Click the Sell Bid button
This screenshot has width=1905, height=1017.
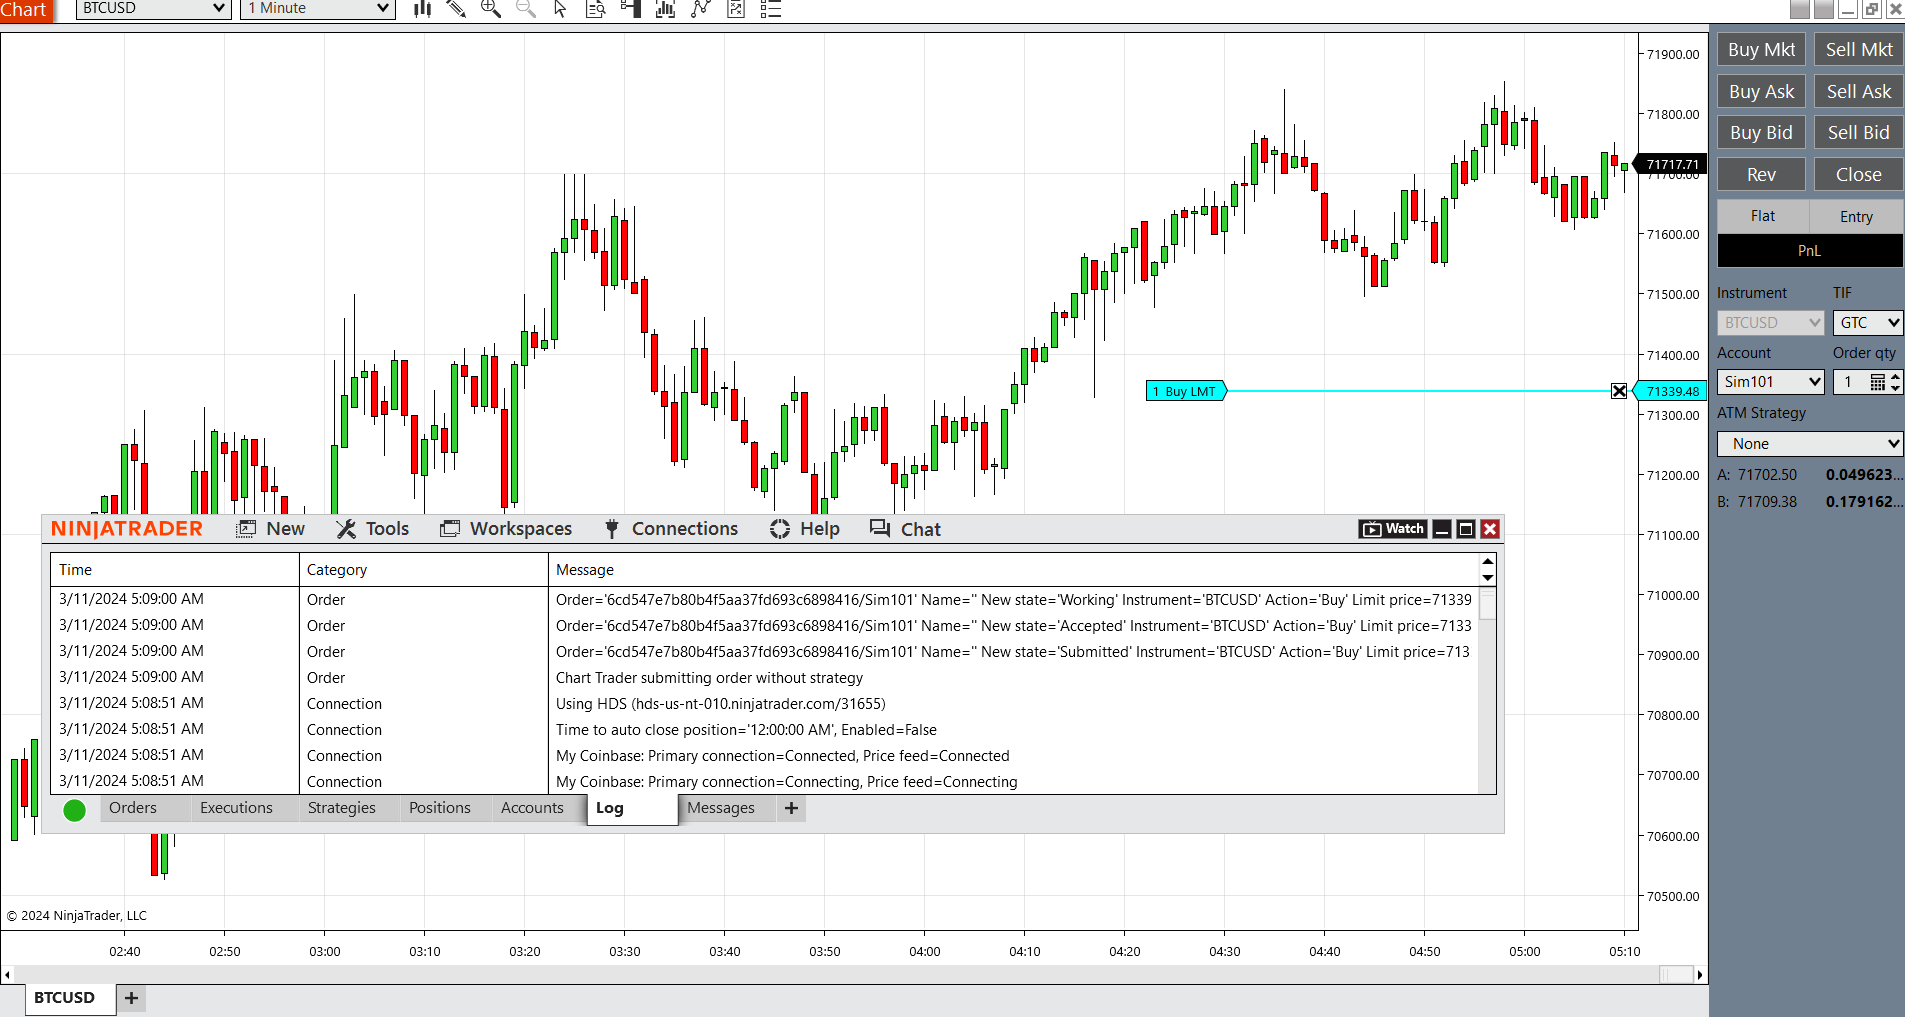click(1859, 133)
